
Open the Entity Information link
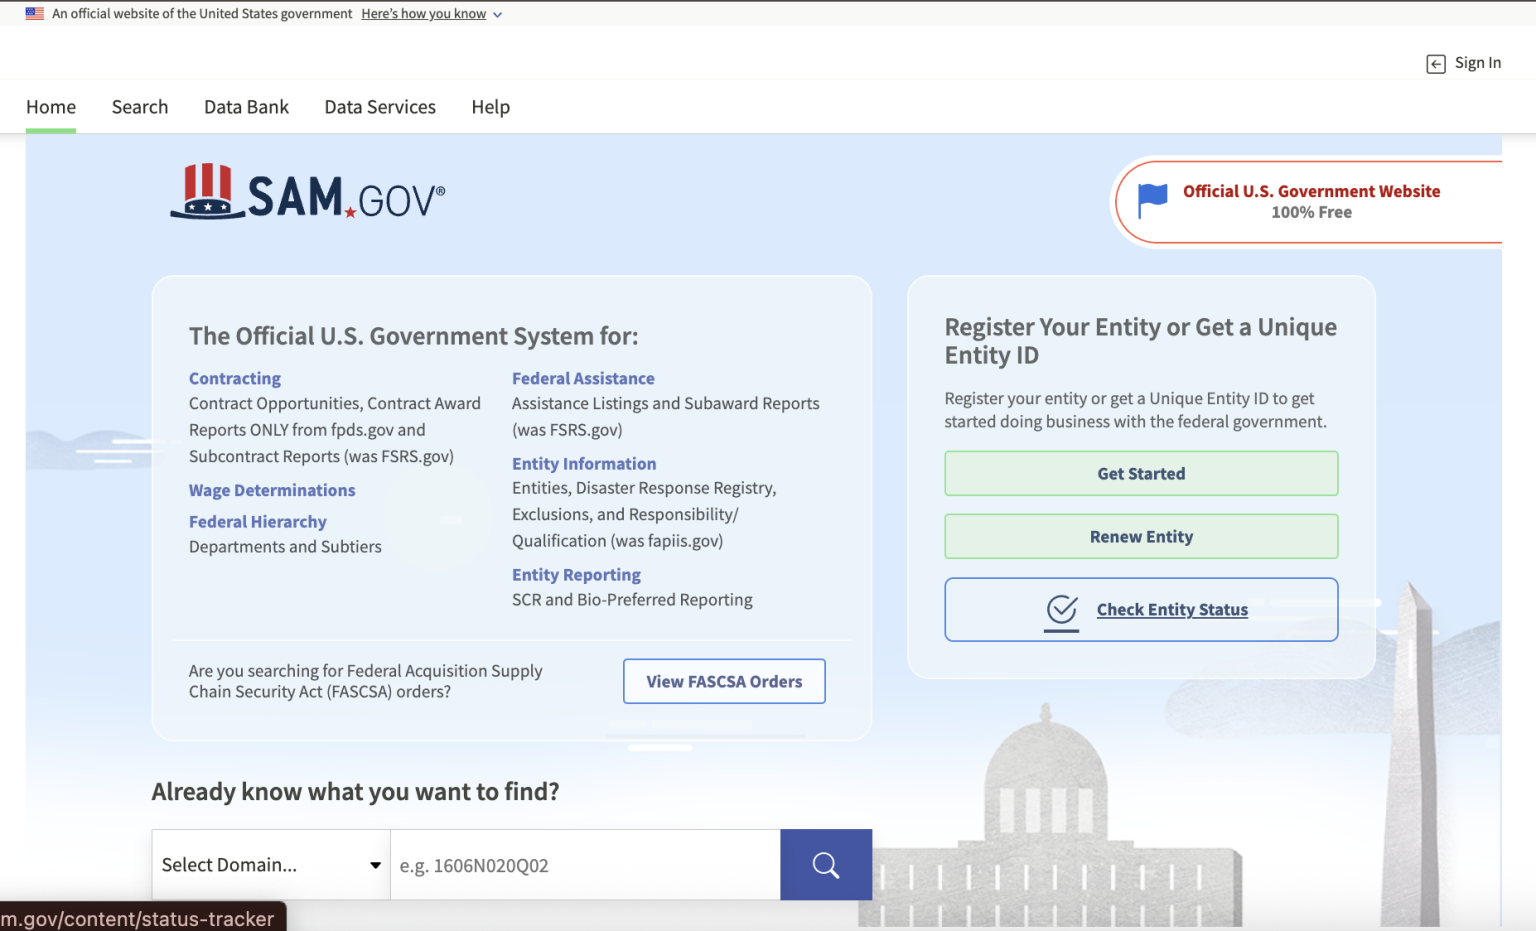pos(584,463)
